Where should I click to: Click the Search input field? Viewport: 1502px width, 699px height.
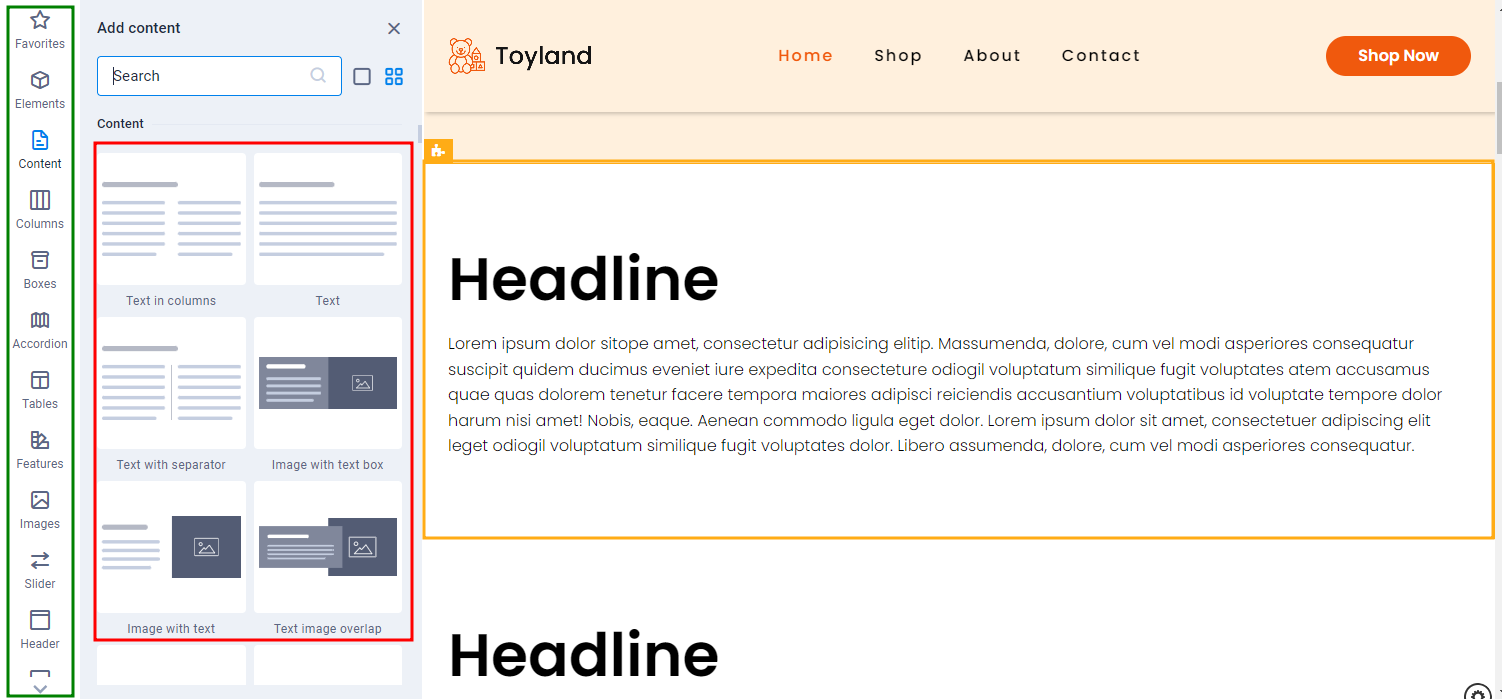pos(219,76)
